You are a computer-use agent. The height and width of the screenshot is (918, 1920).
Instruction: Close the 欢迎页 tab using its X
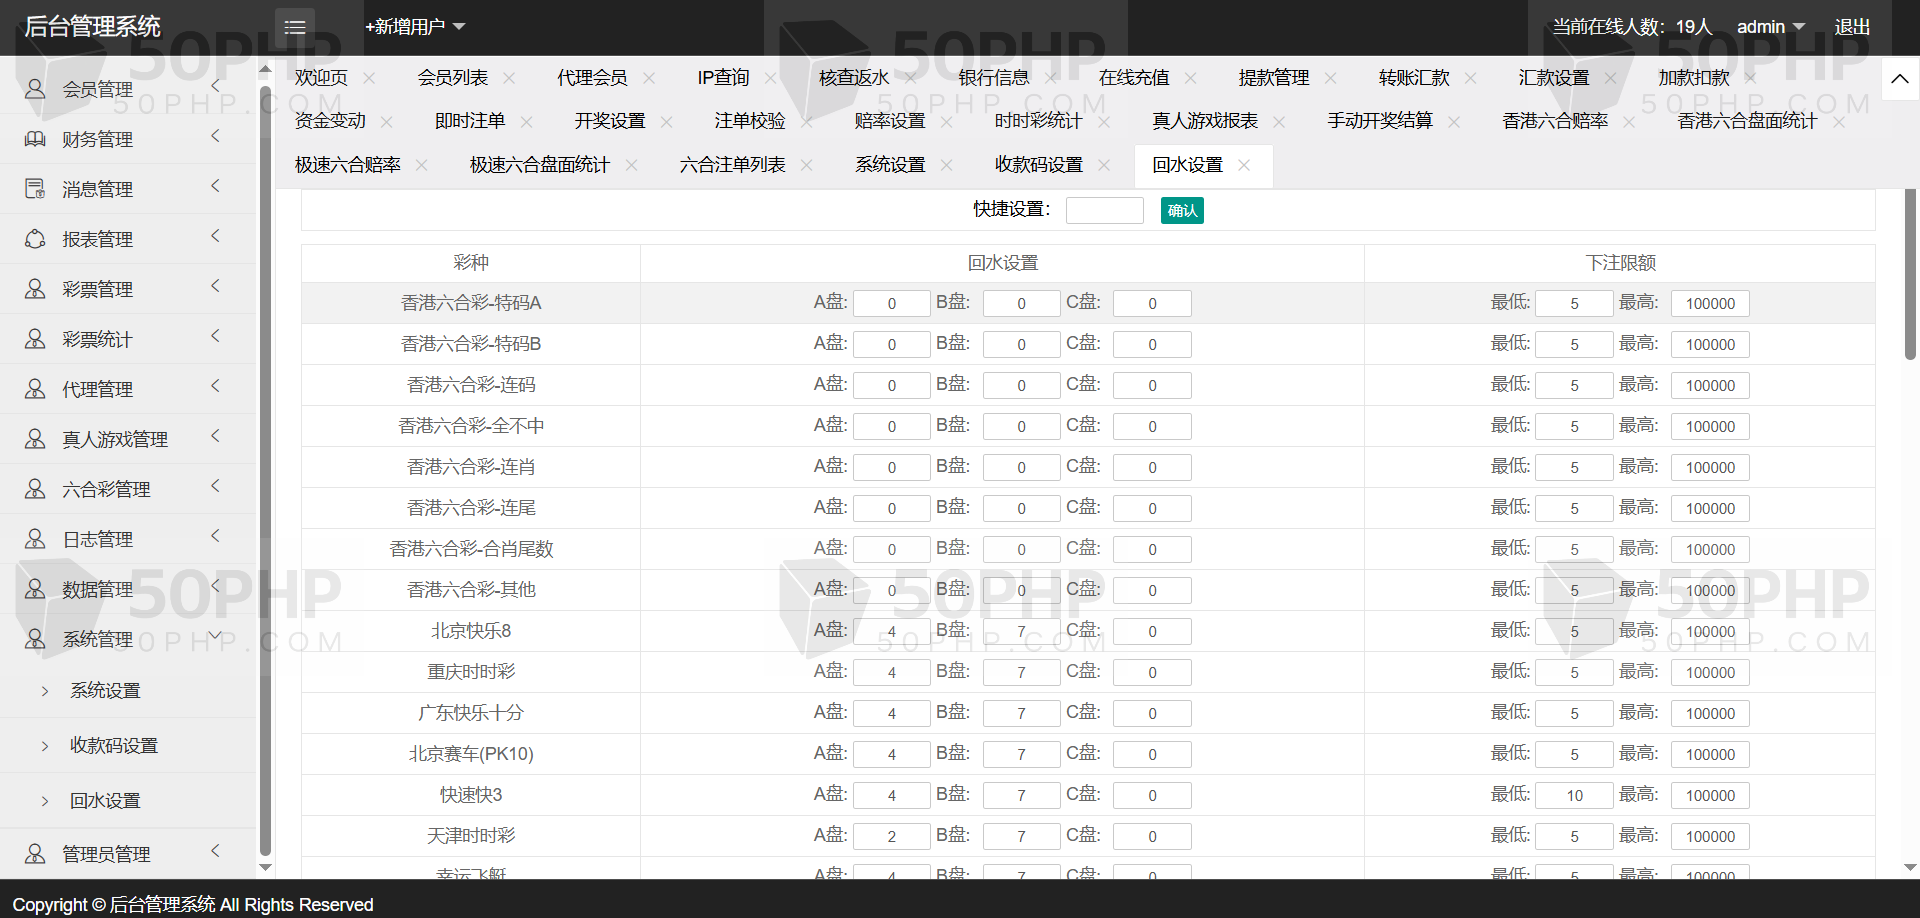pos(370,78)
